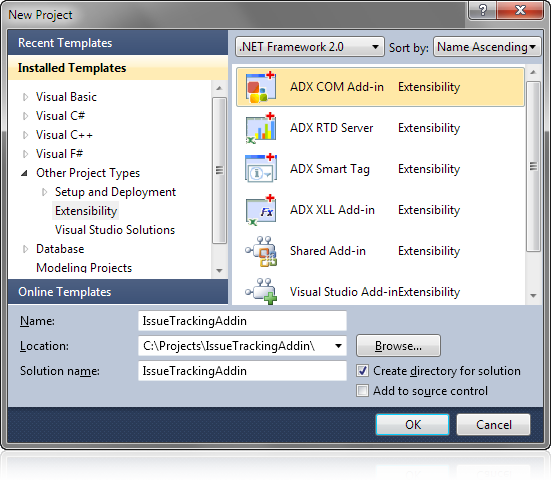Click the Browse... button
The width and height of the screenshot is (551, 480).
[x=398, y=346]
